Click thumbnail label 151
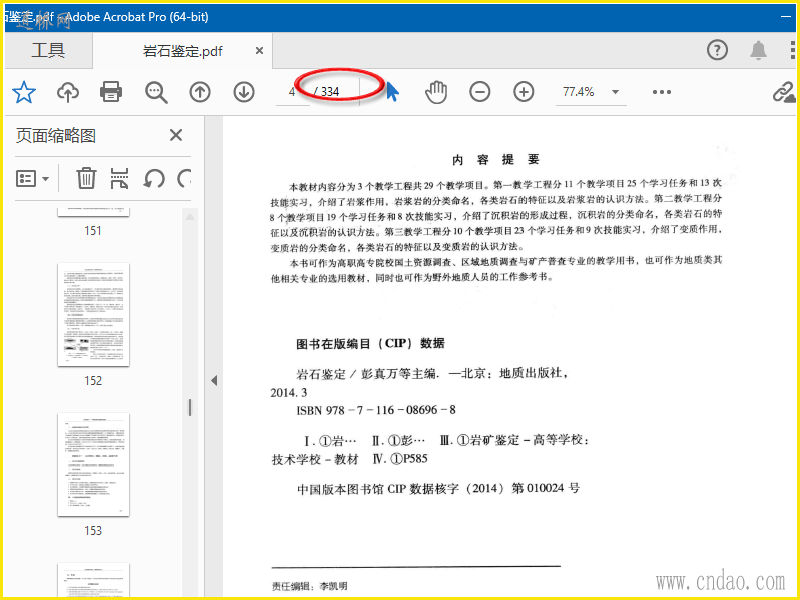 pyautogui.click(x=93, y=231)
